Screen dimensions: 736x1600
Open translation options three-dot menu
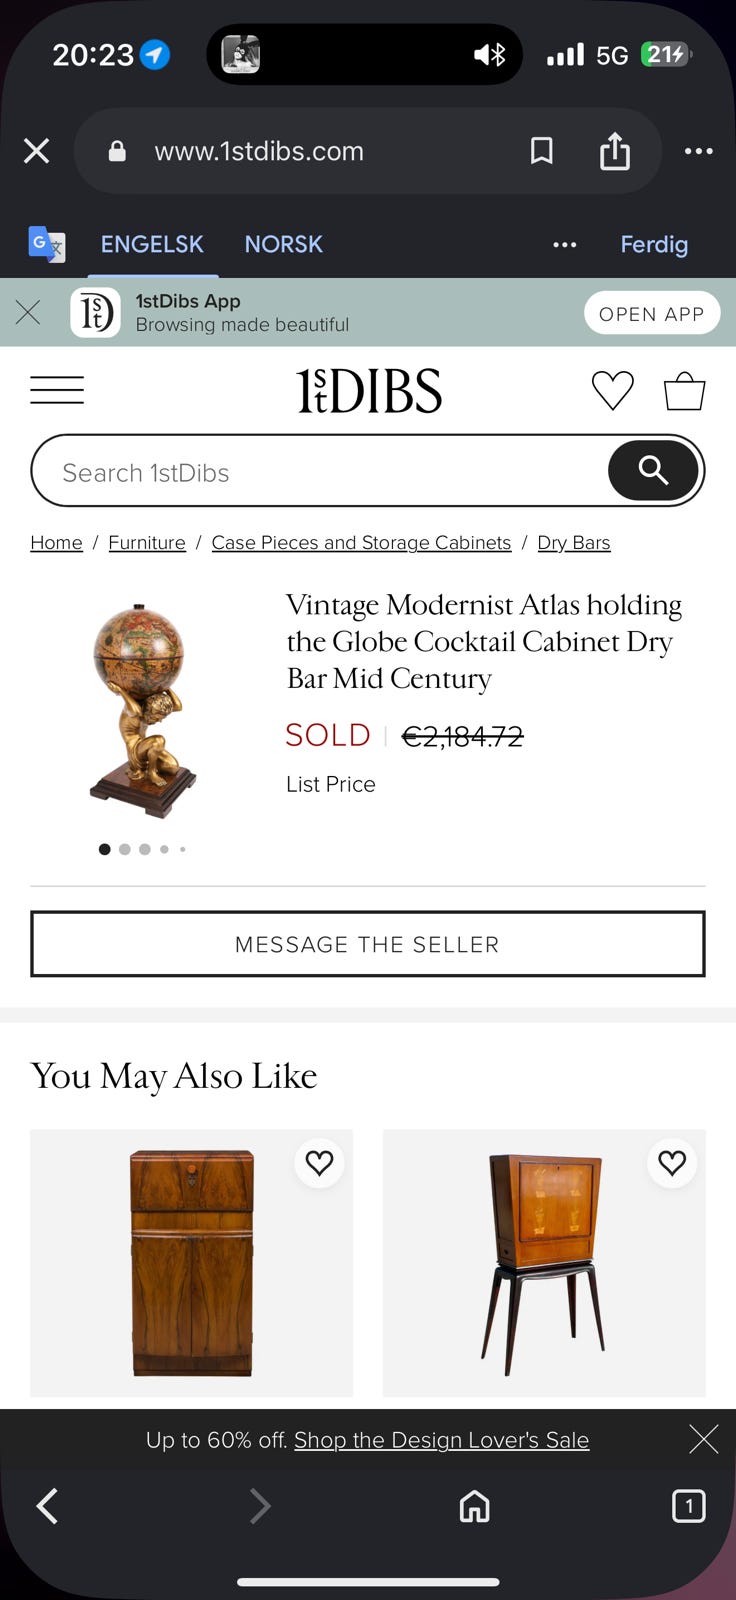565,244
